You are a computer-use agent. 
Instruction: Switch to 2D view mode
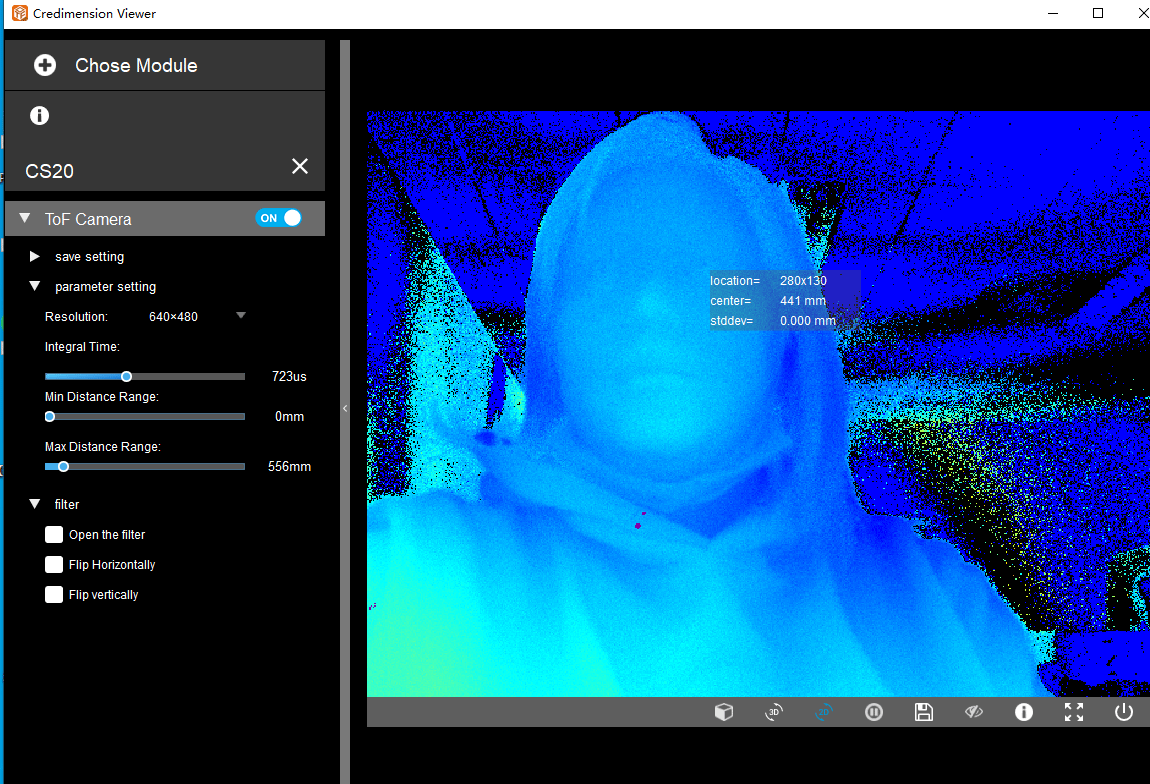click(823, 712)
